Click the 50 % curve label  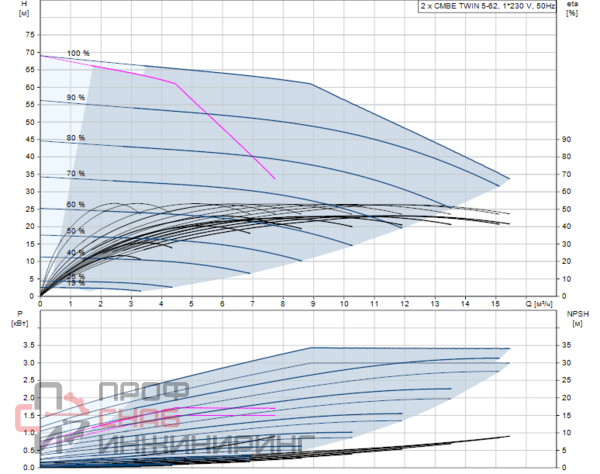point(76,231)
